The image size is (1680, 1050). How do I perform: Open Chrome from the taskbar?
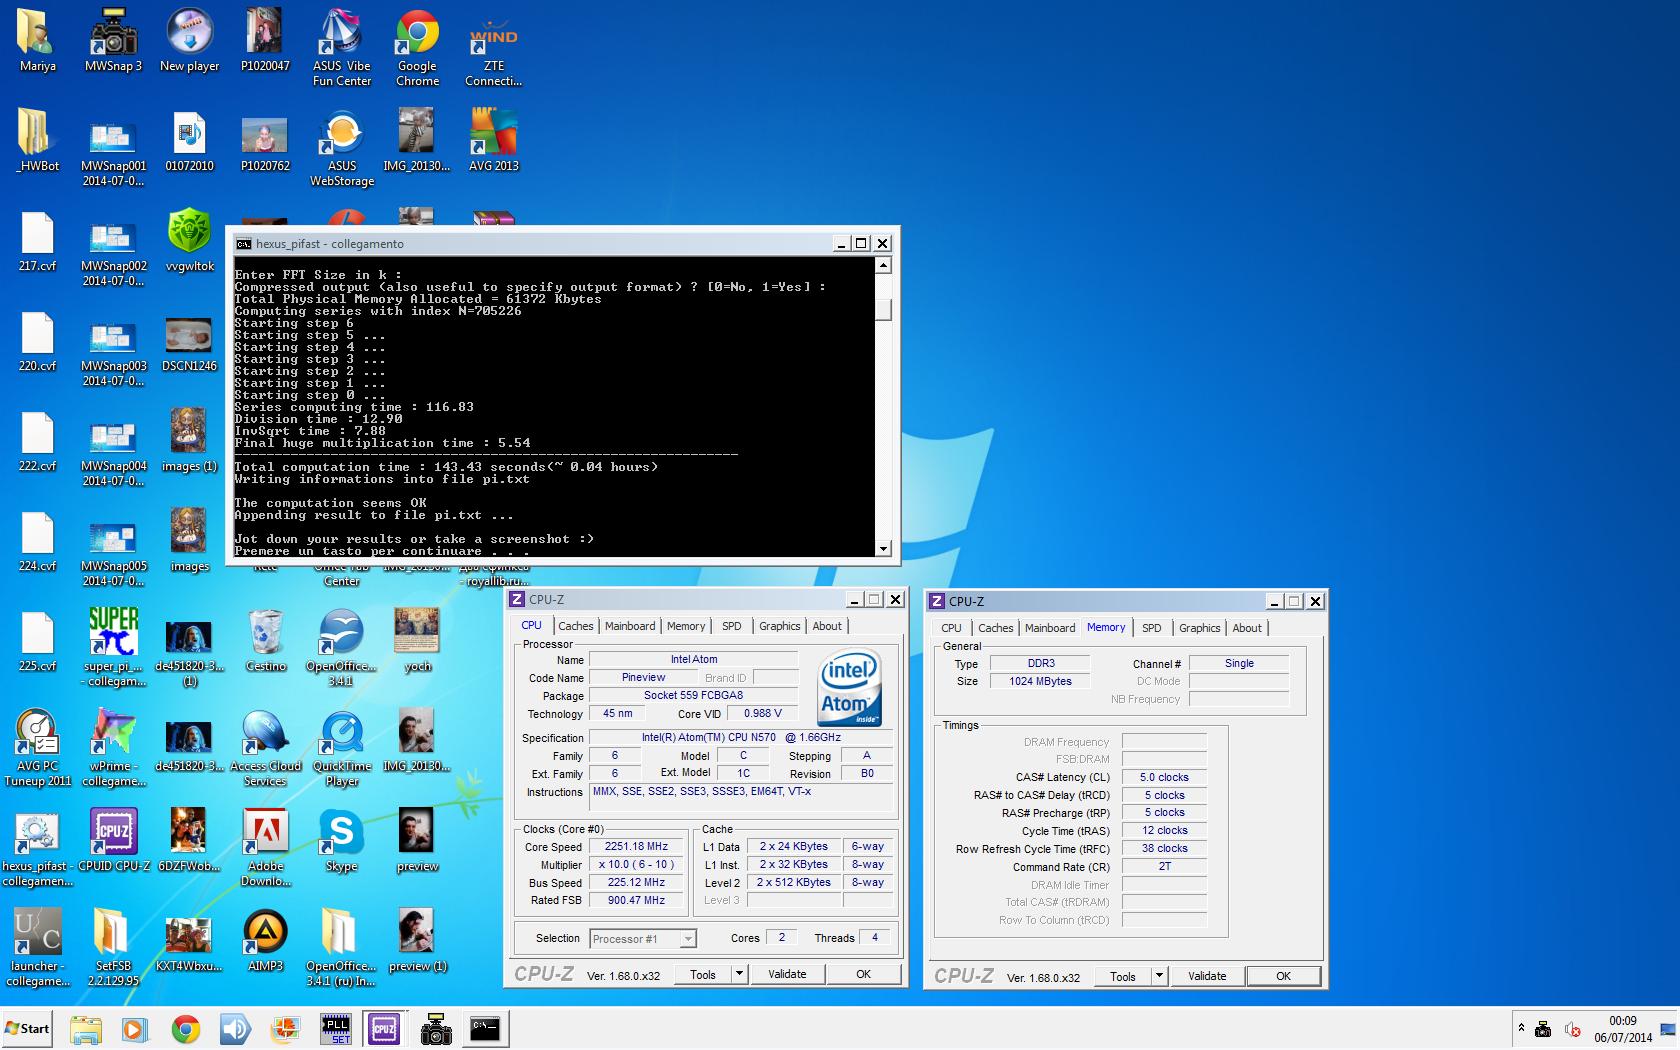(185, 1029)
